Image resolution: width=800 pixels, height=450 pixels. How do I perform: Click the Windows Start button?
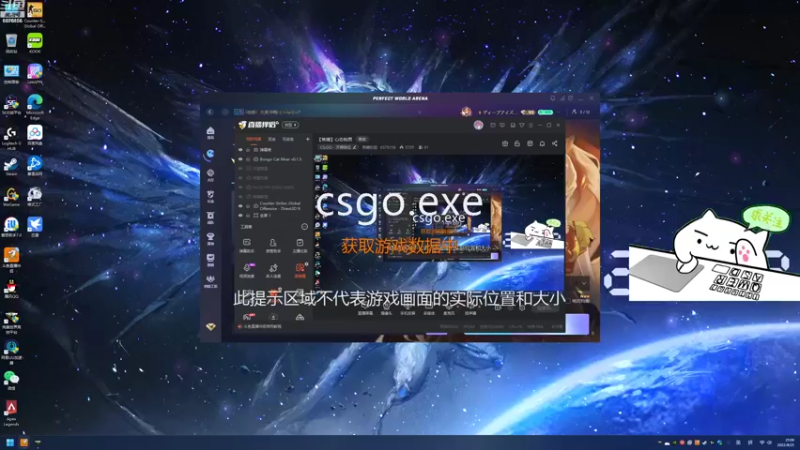(x=10, y=442)
